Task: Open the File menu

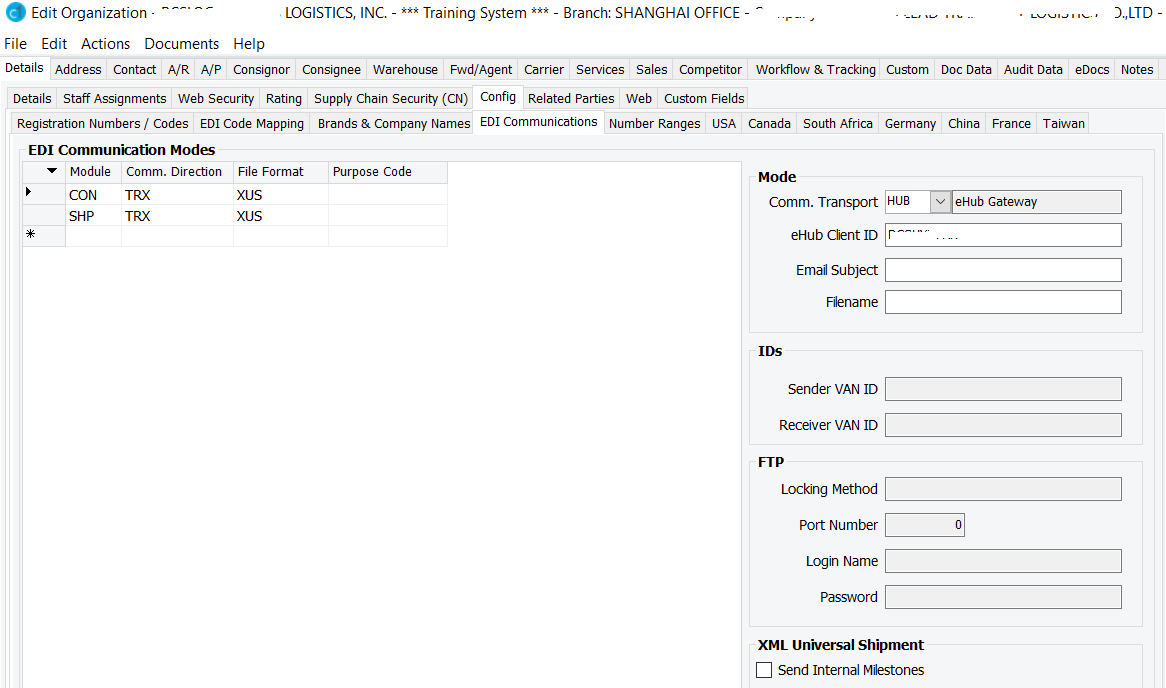Action: 16,44
